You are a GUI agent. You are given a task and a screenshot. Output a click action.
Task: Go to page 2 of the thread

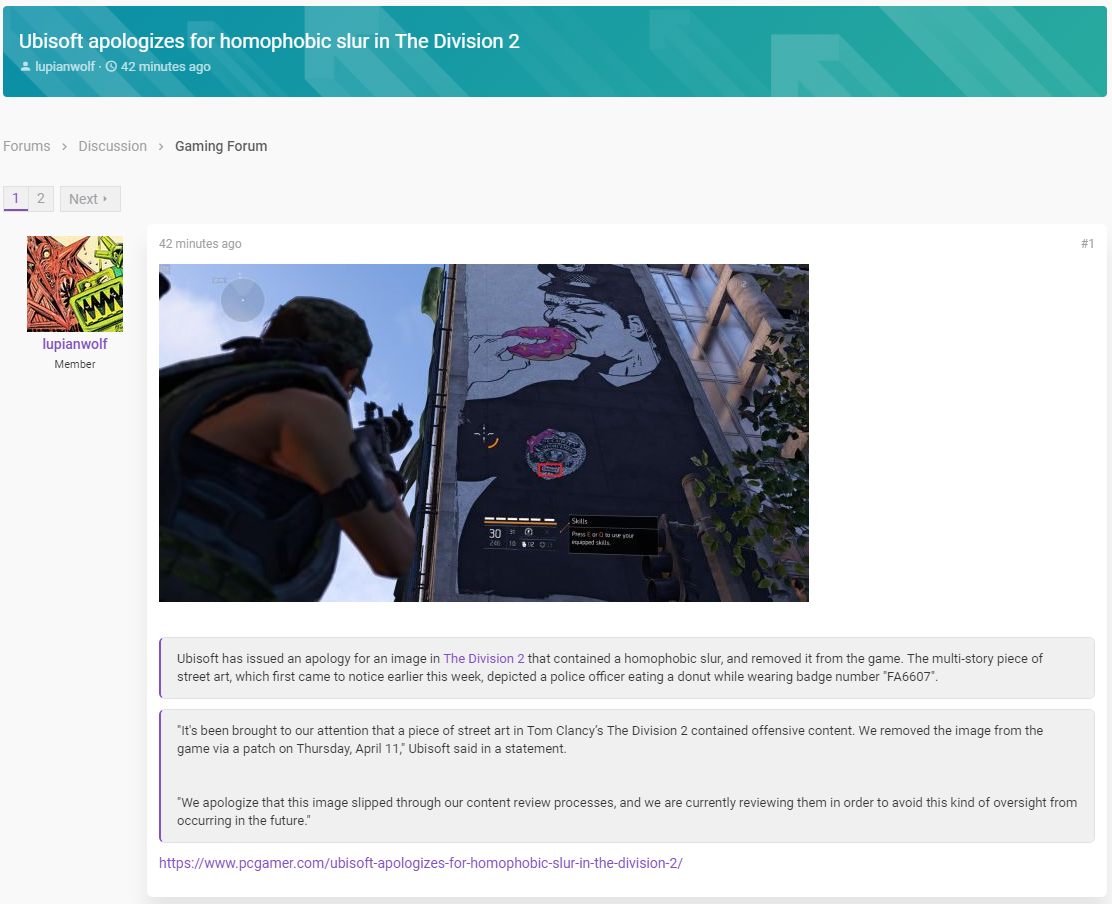[41, 199]
